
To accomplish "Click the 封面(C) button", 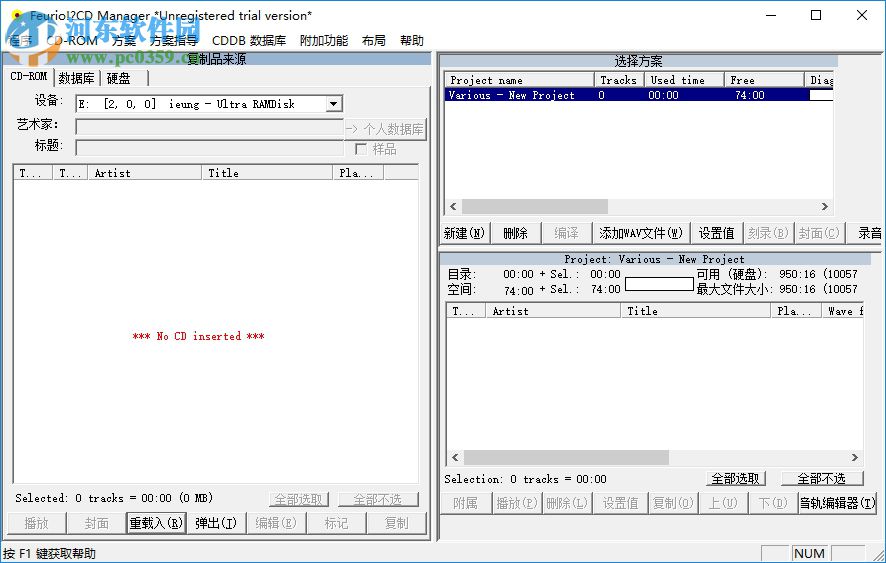I will coord(819,233).
